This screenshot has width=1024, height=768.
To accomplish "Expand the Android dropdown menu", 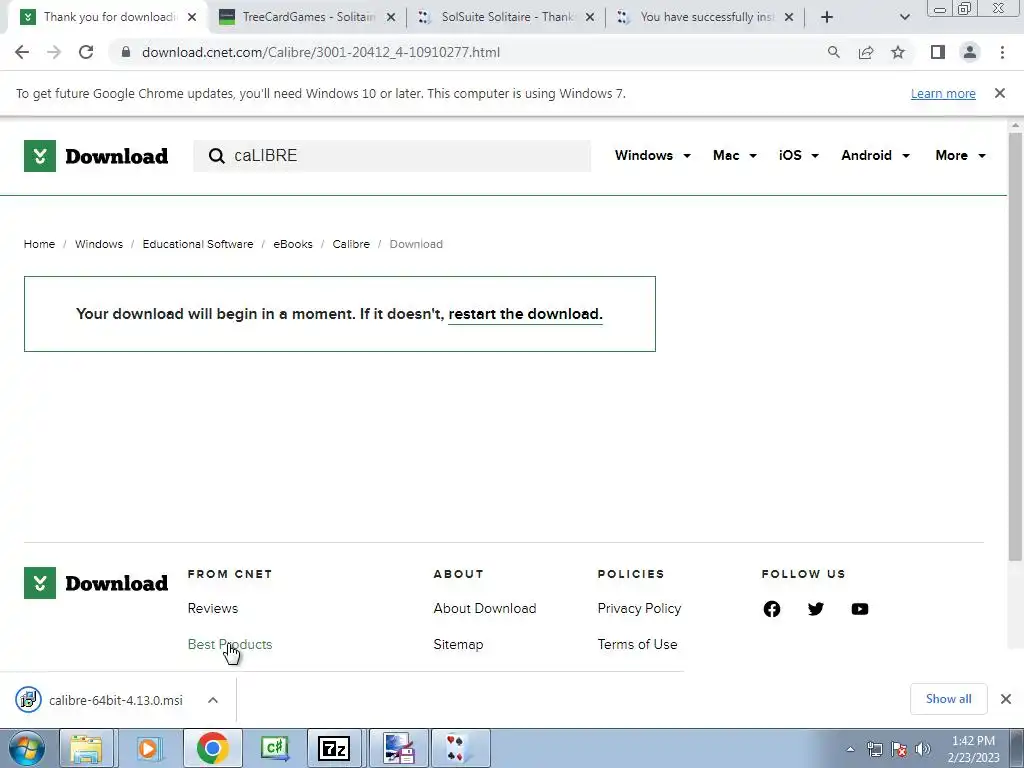I will click(x=875, y=155).
